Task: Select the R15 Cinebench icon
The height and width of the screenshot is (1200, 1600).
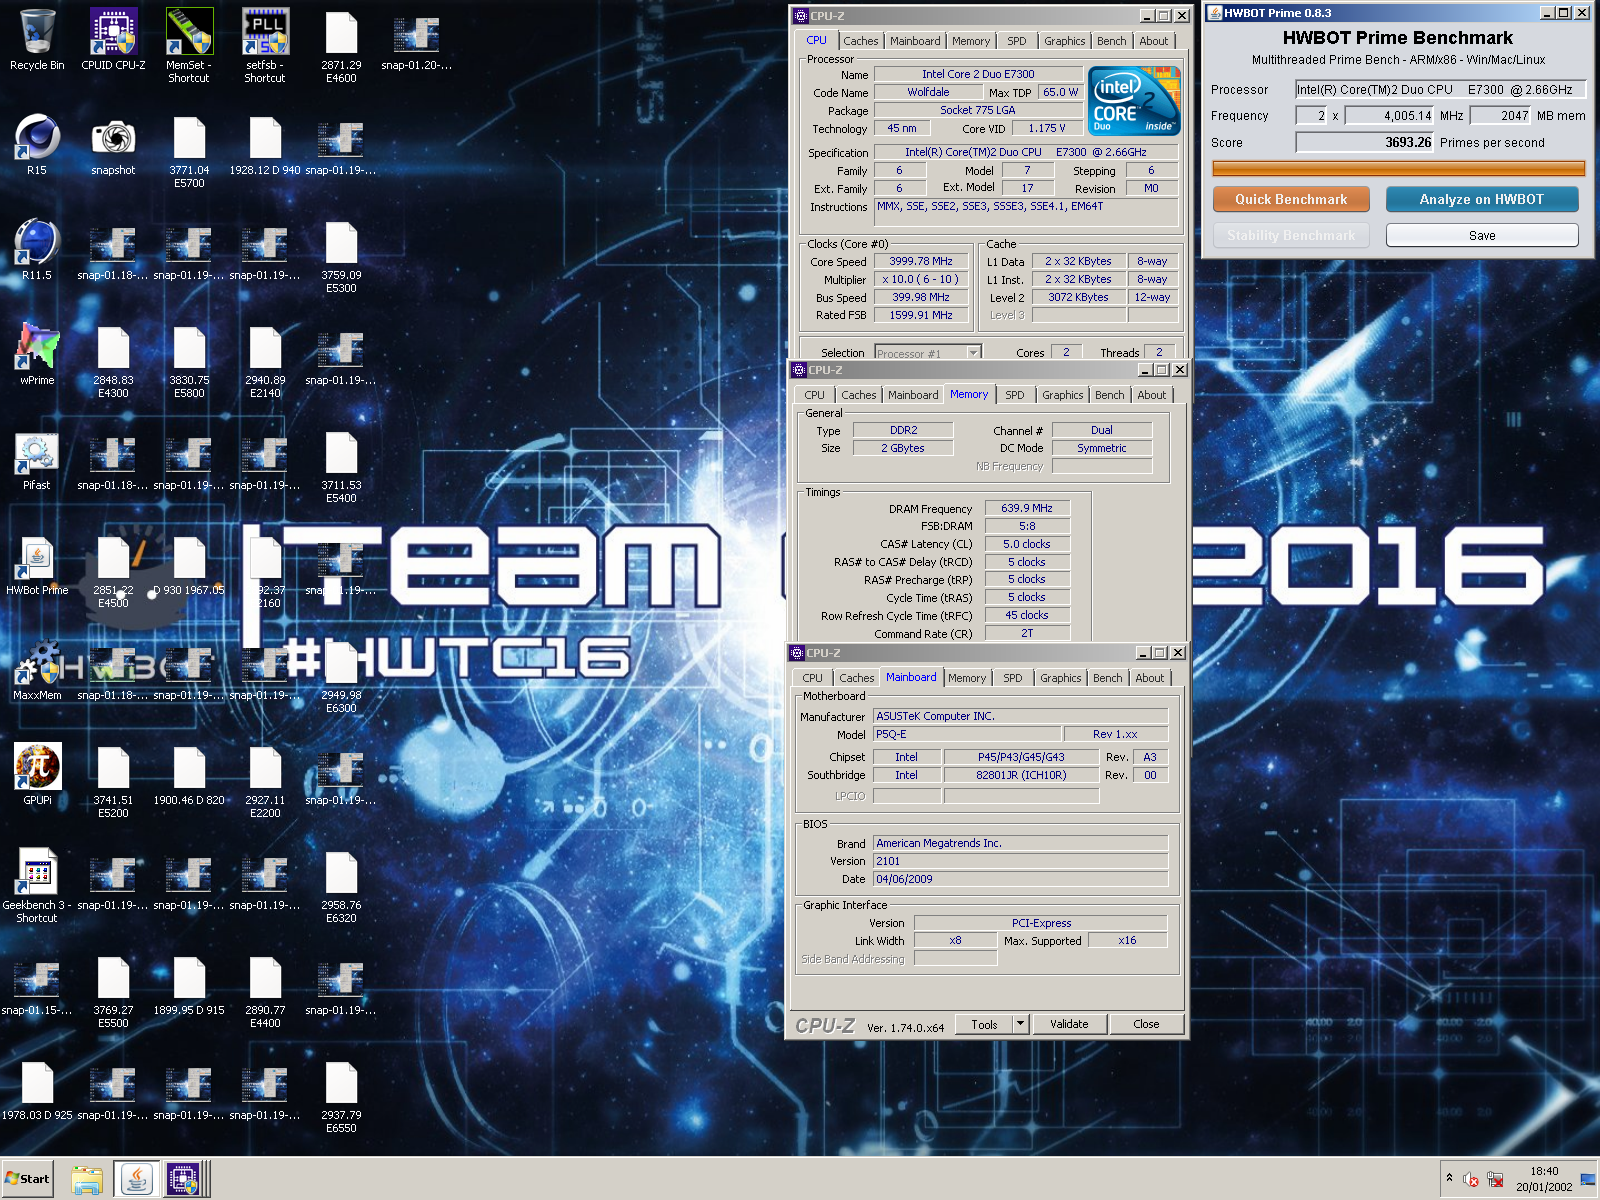Action: point(37,145)
